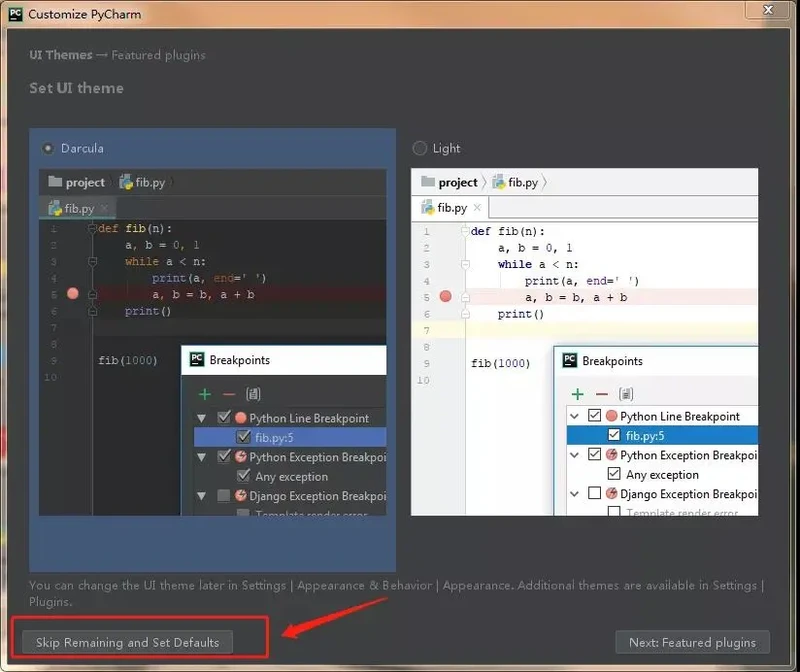This screenshot has height=672, width=800.
Task: Click Python Exception Breakpoint icon in Darcula tree
Action: point(241,457)
